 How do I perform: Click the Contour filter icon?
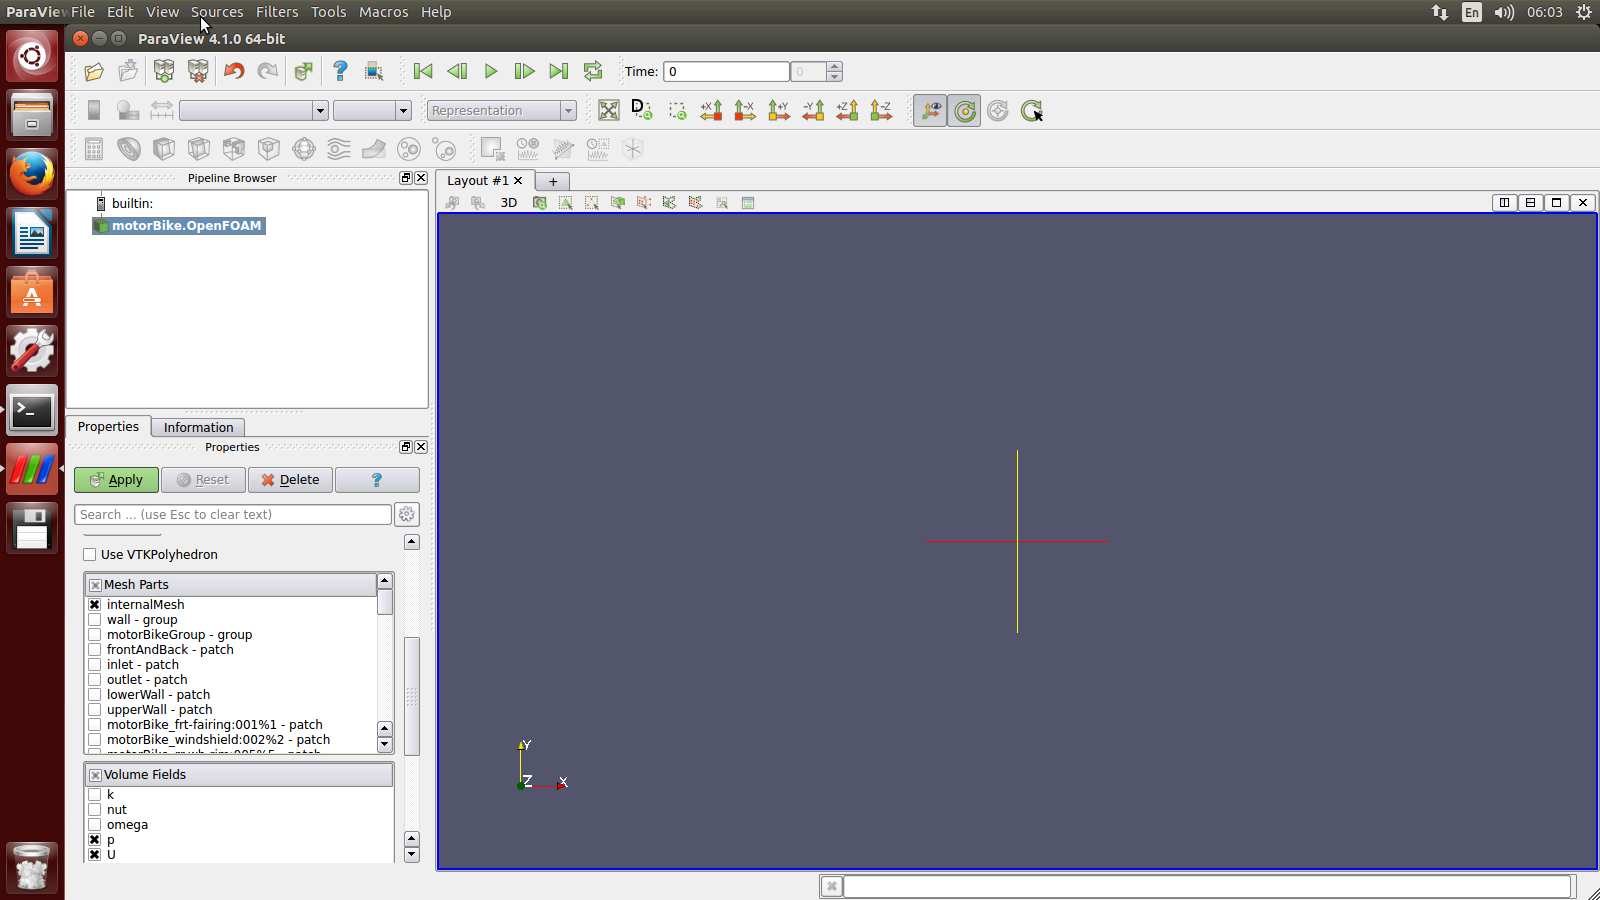coord(129,149)
